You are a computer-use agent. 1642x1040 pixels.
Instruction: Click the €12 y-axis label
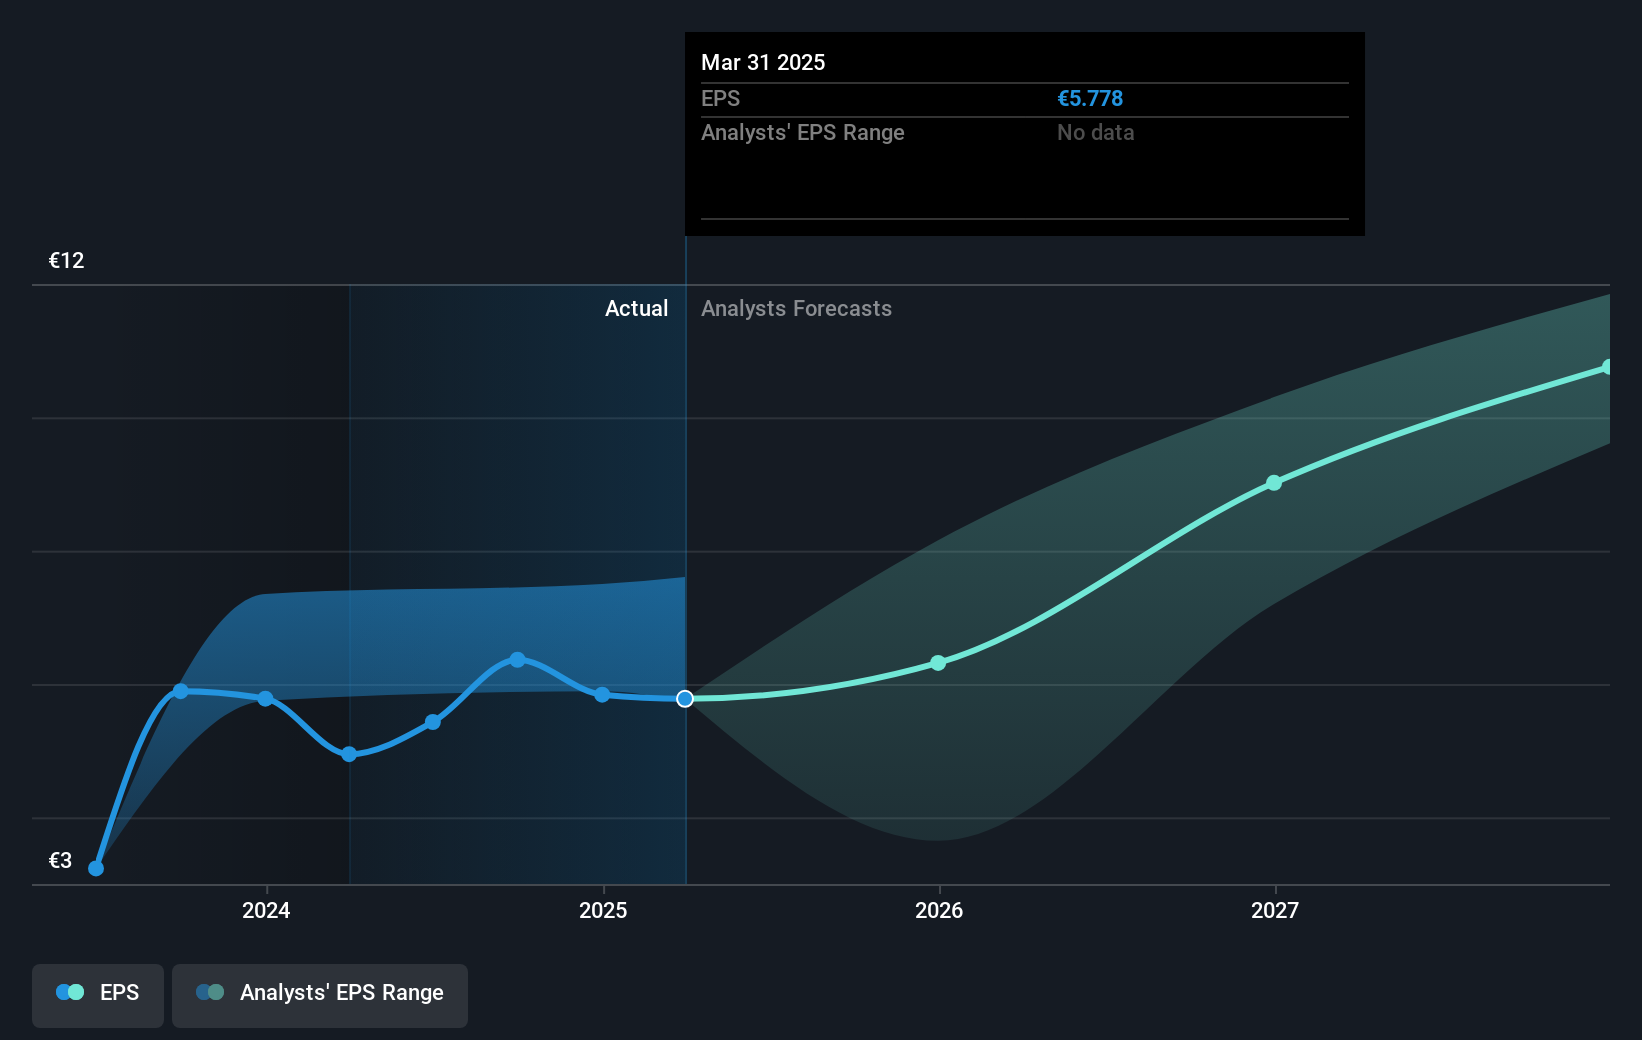click(66, 260)
